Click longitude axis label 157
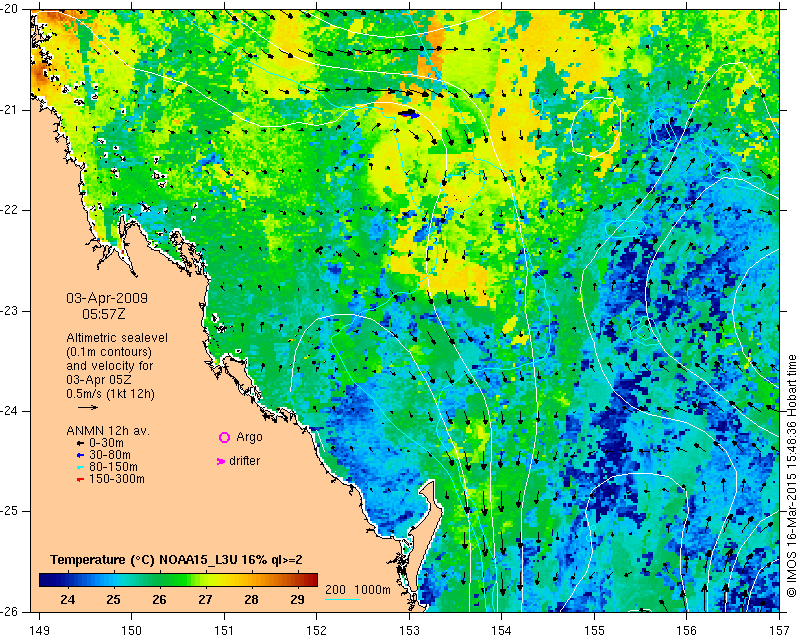800x640 pixels. coord(779,631)
